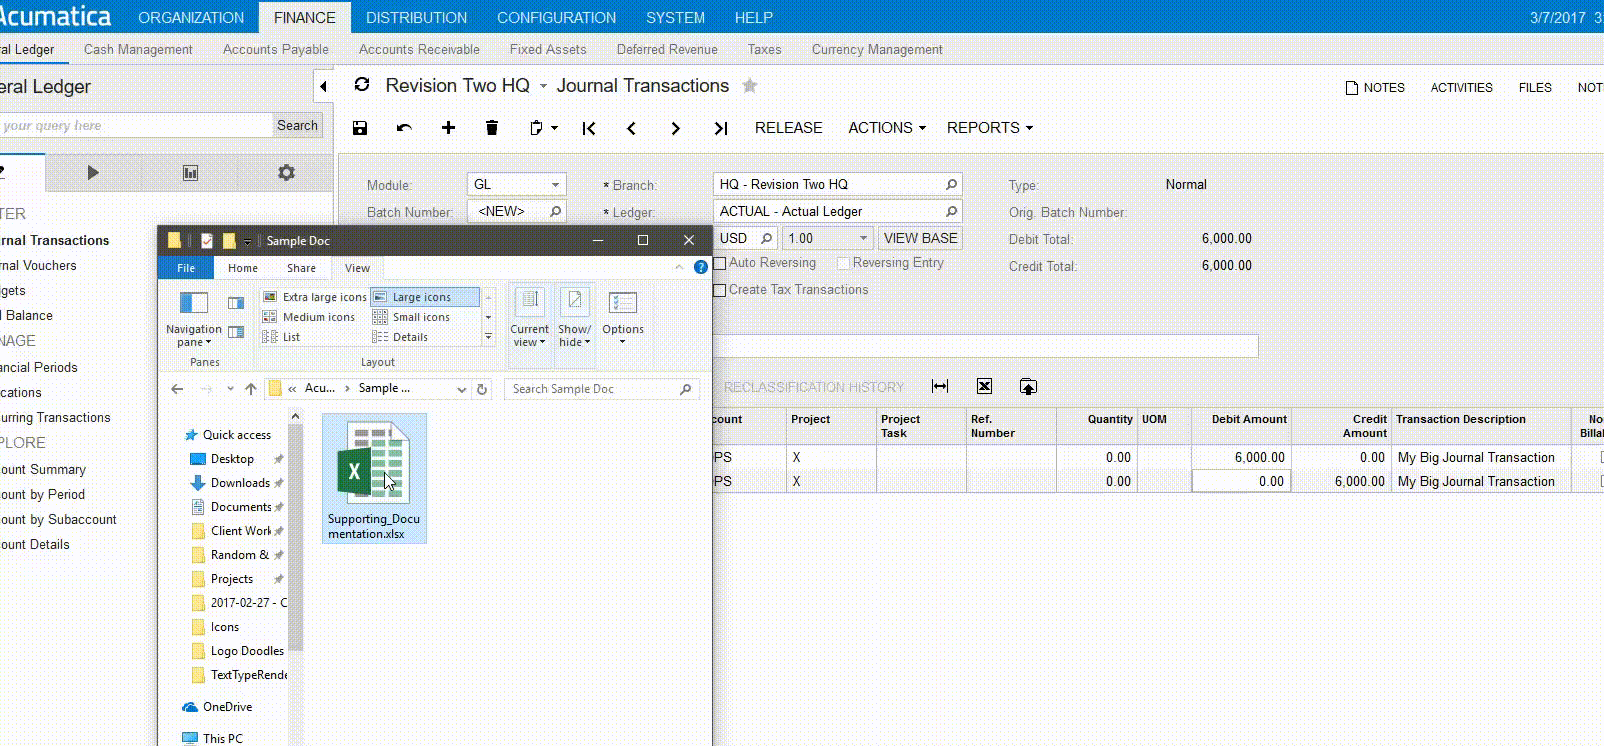Switch to Accounts Payable submenu
The image size is (1604, 746).
[x=276, y=49]
